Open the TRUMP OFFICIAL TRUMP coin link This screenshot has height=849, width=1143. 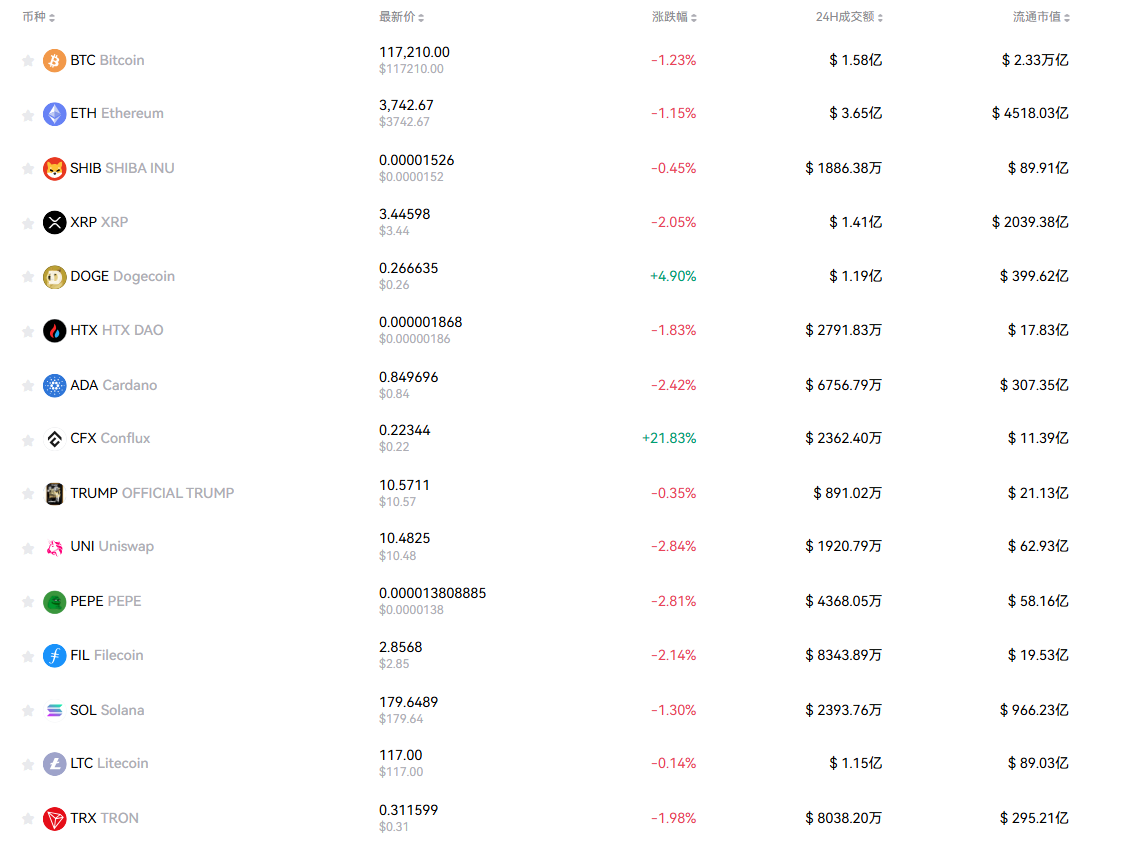[152, 493]
